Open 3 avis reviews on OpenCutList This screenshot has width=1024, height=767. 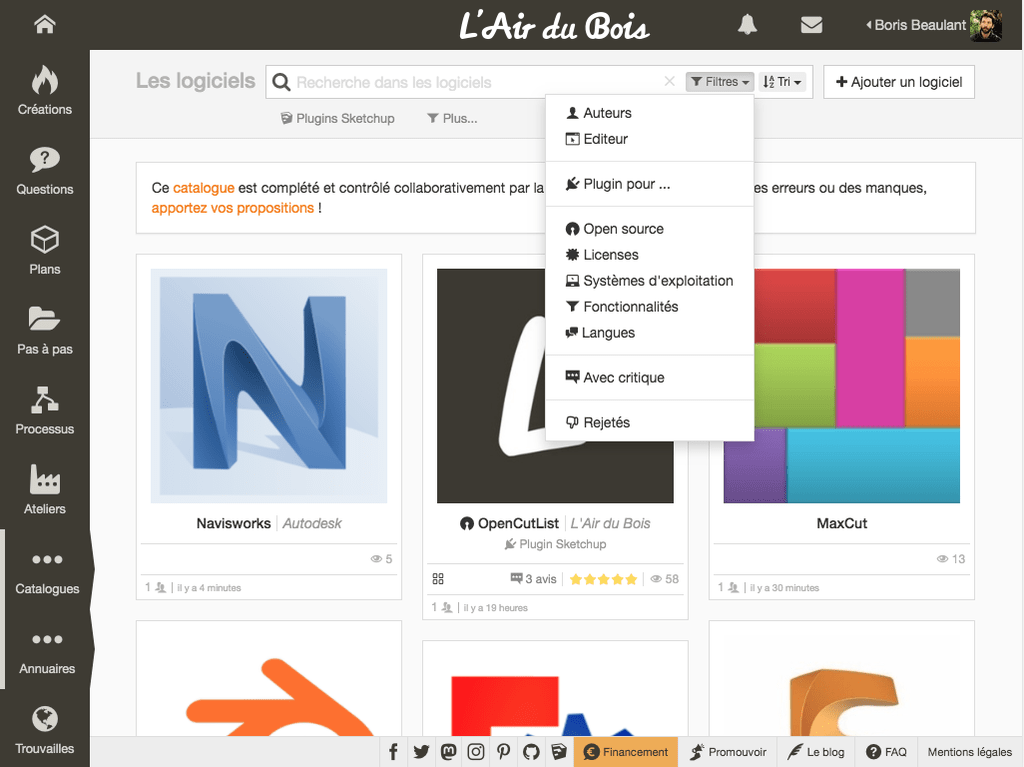534,579
